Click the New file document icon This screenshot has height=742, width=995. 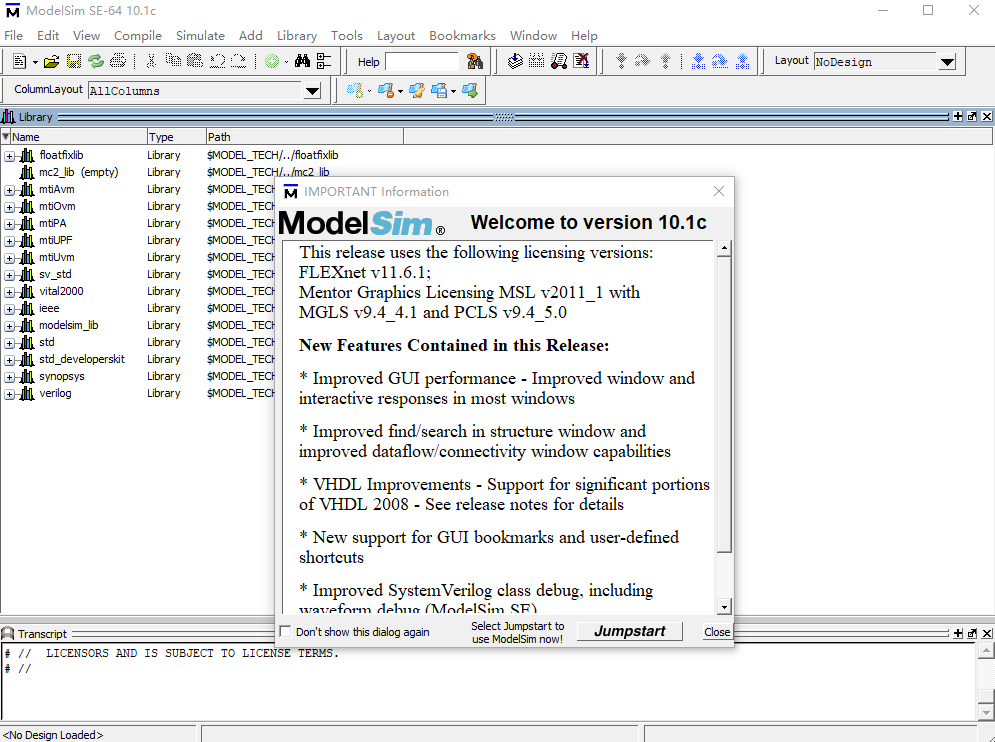20,62
